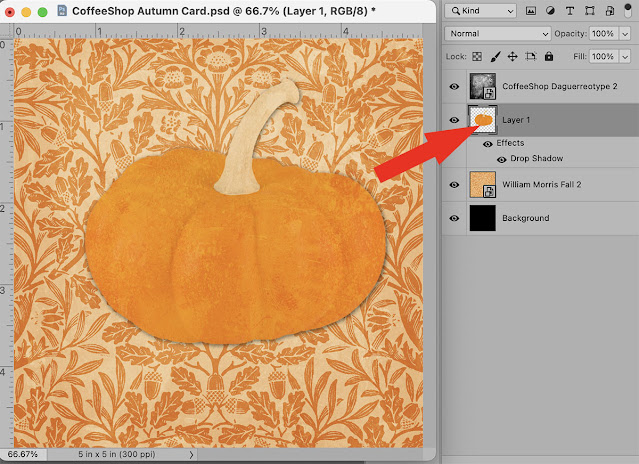
Task: Toggle Effects visibility eye on Layer 1
Action: [x=487, y=144]
